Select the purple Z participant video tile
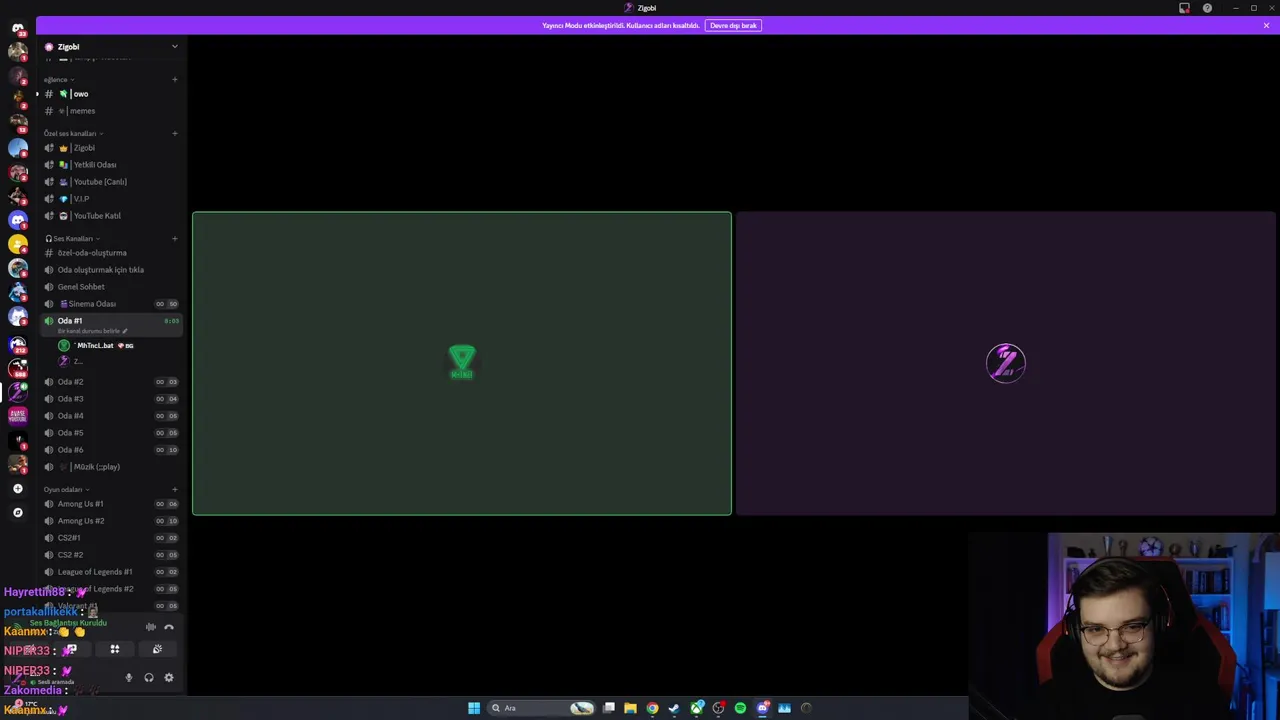 click(1005, 363)
